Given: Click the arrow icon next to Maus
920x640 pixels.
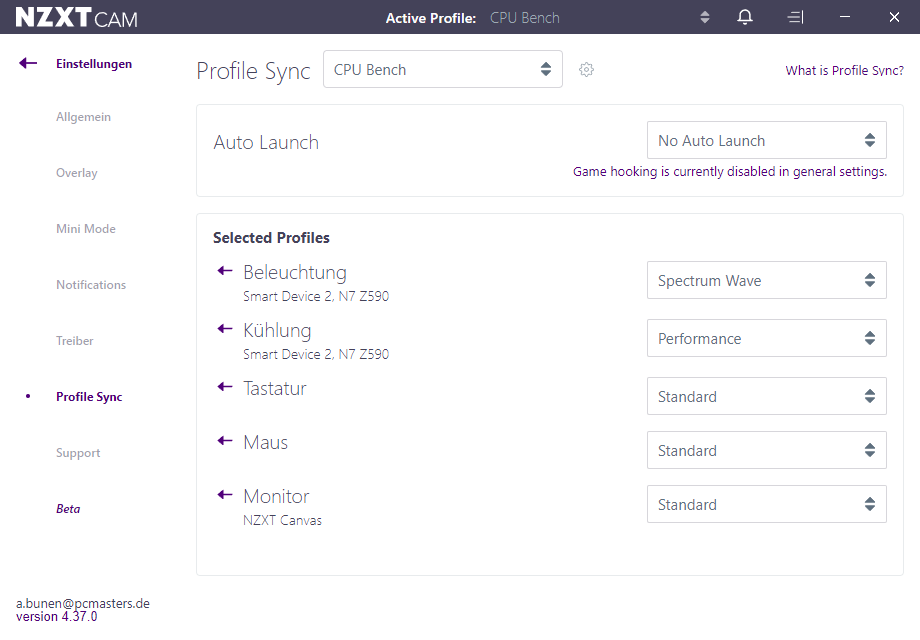Looking at the screenshot, I should click(225, 441).
